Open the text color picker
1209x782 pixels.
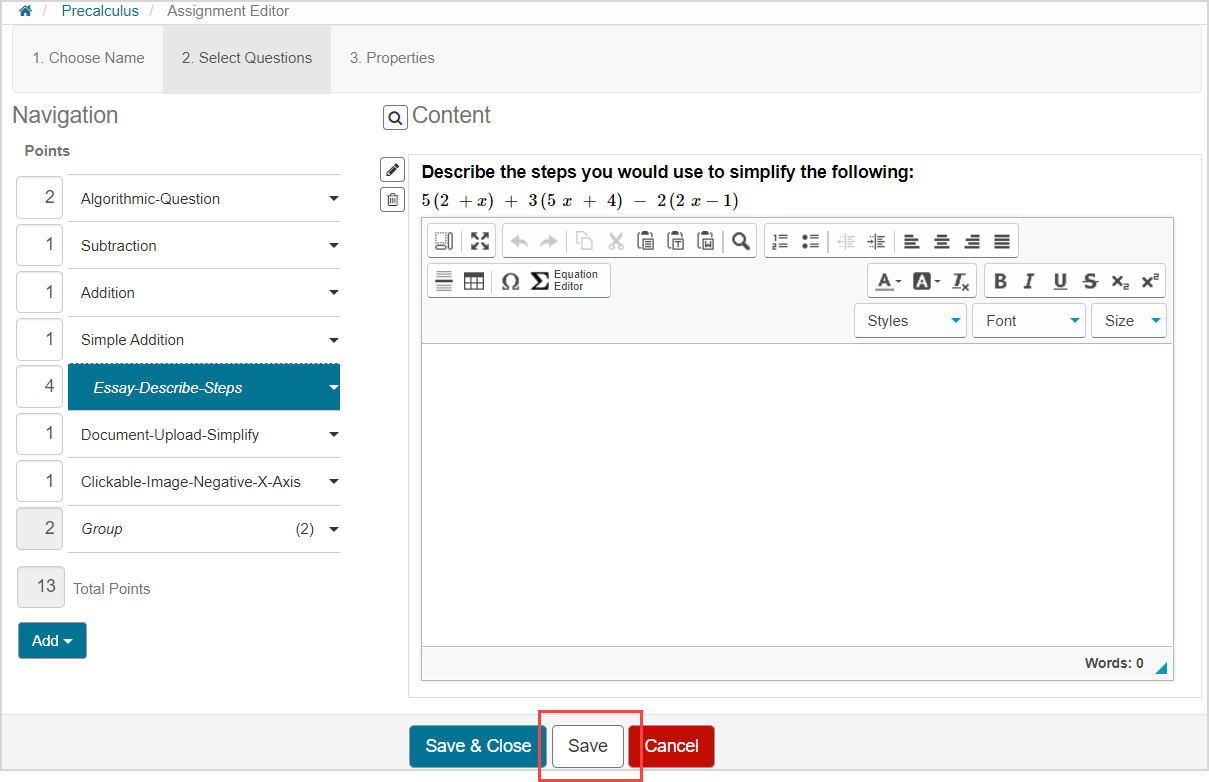[888, 281]
